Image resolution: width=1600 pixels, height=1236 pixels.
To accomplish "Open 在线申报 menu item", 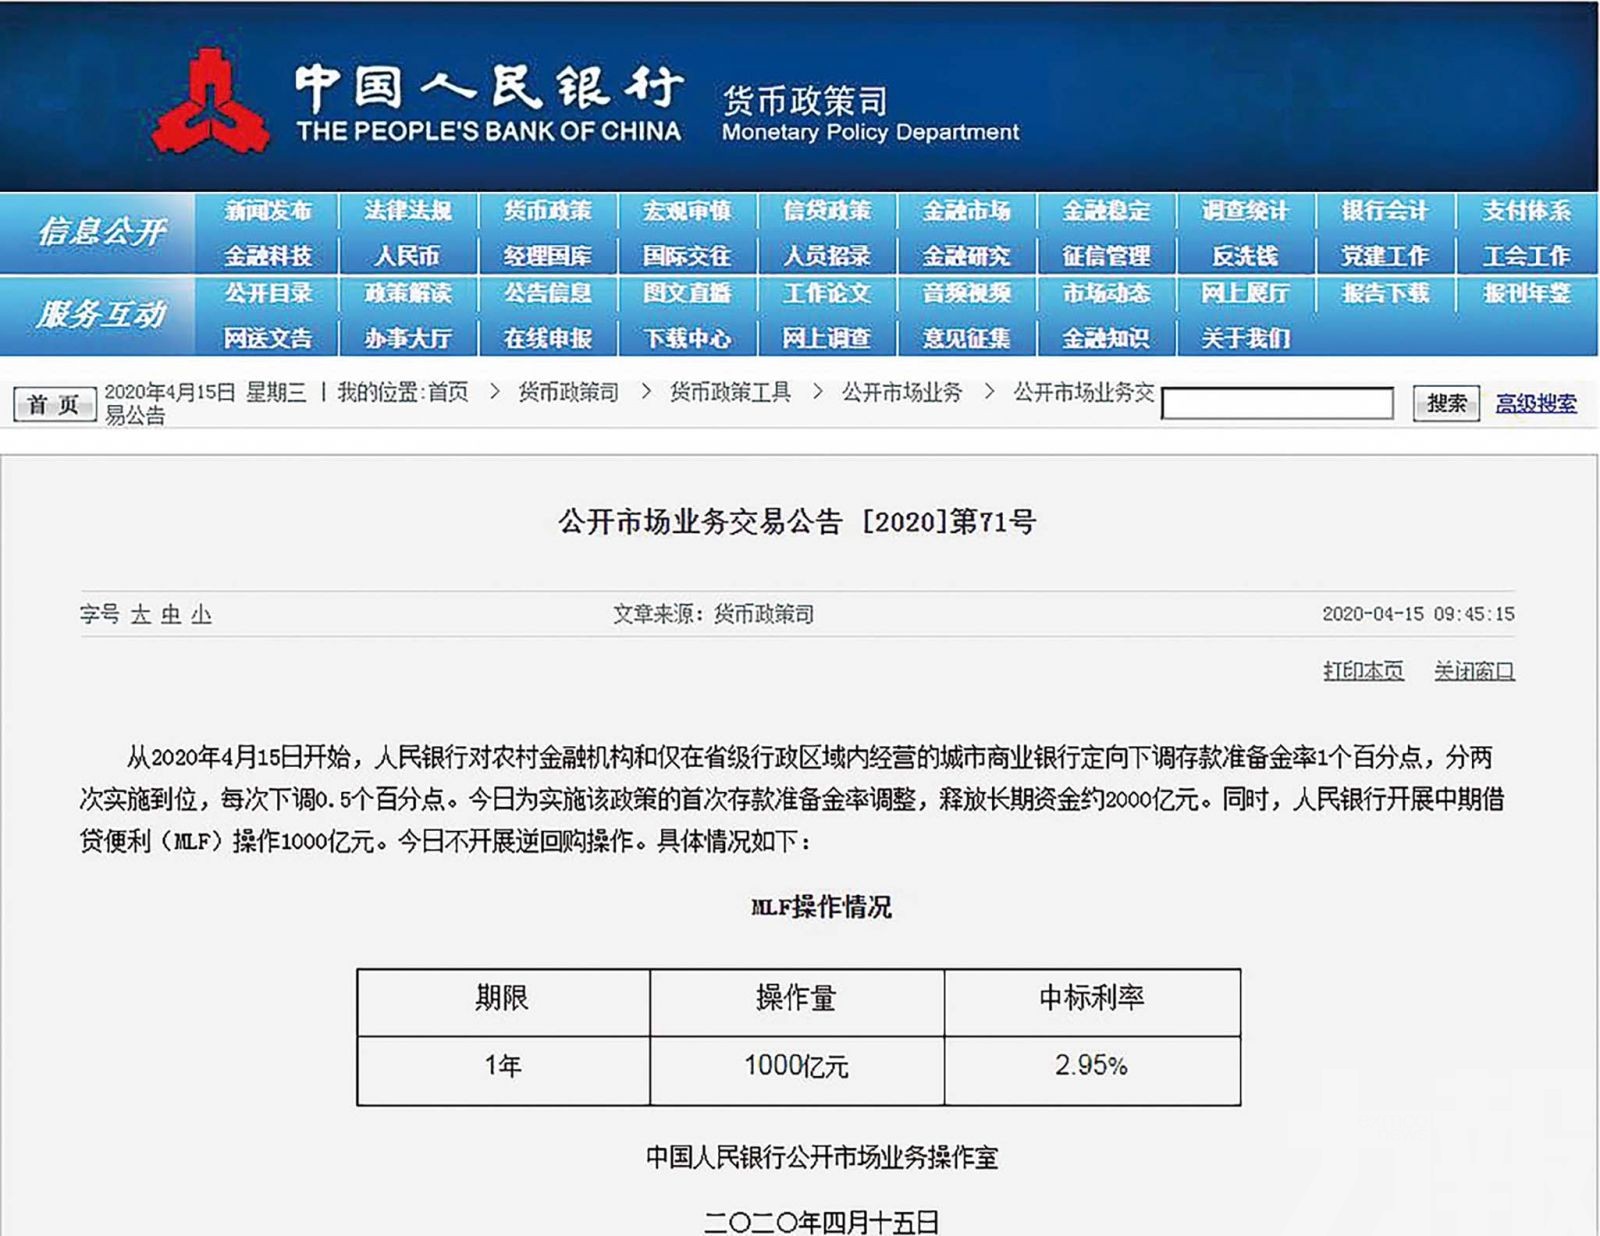I will coord(547,338).
